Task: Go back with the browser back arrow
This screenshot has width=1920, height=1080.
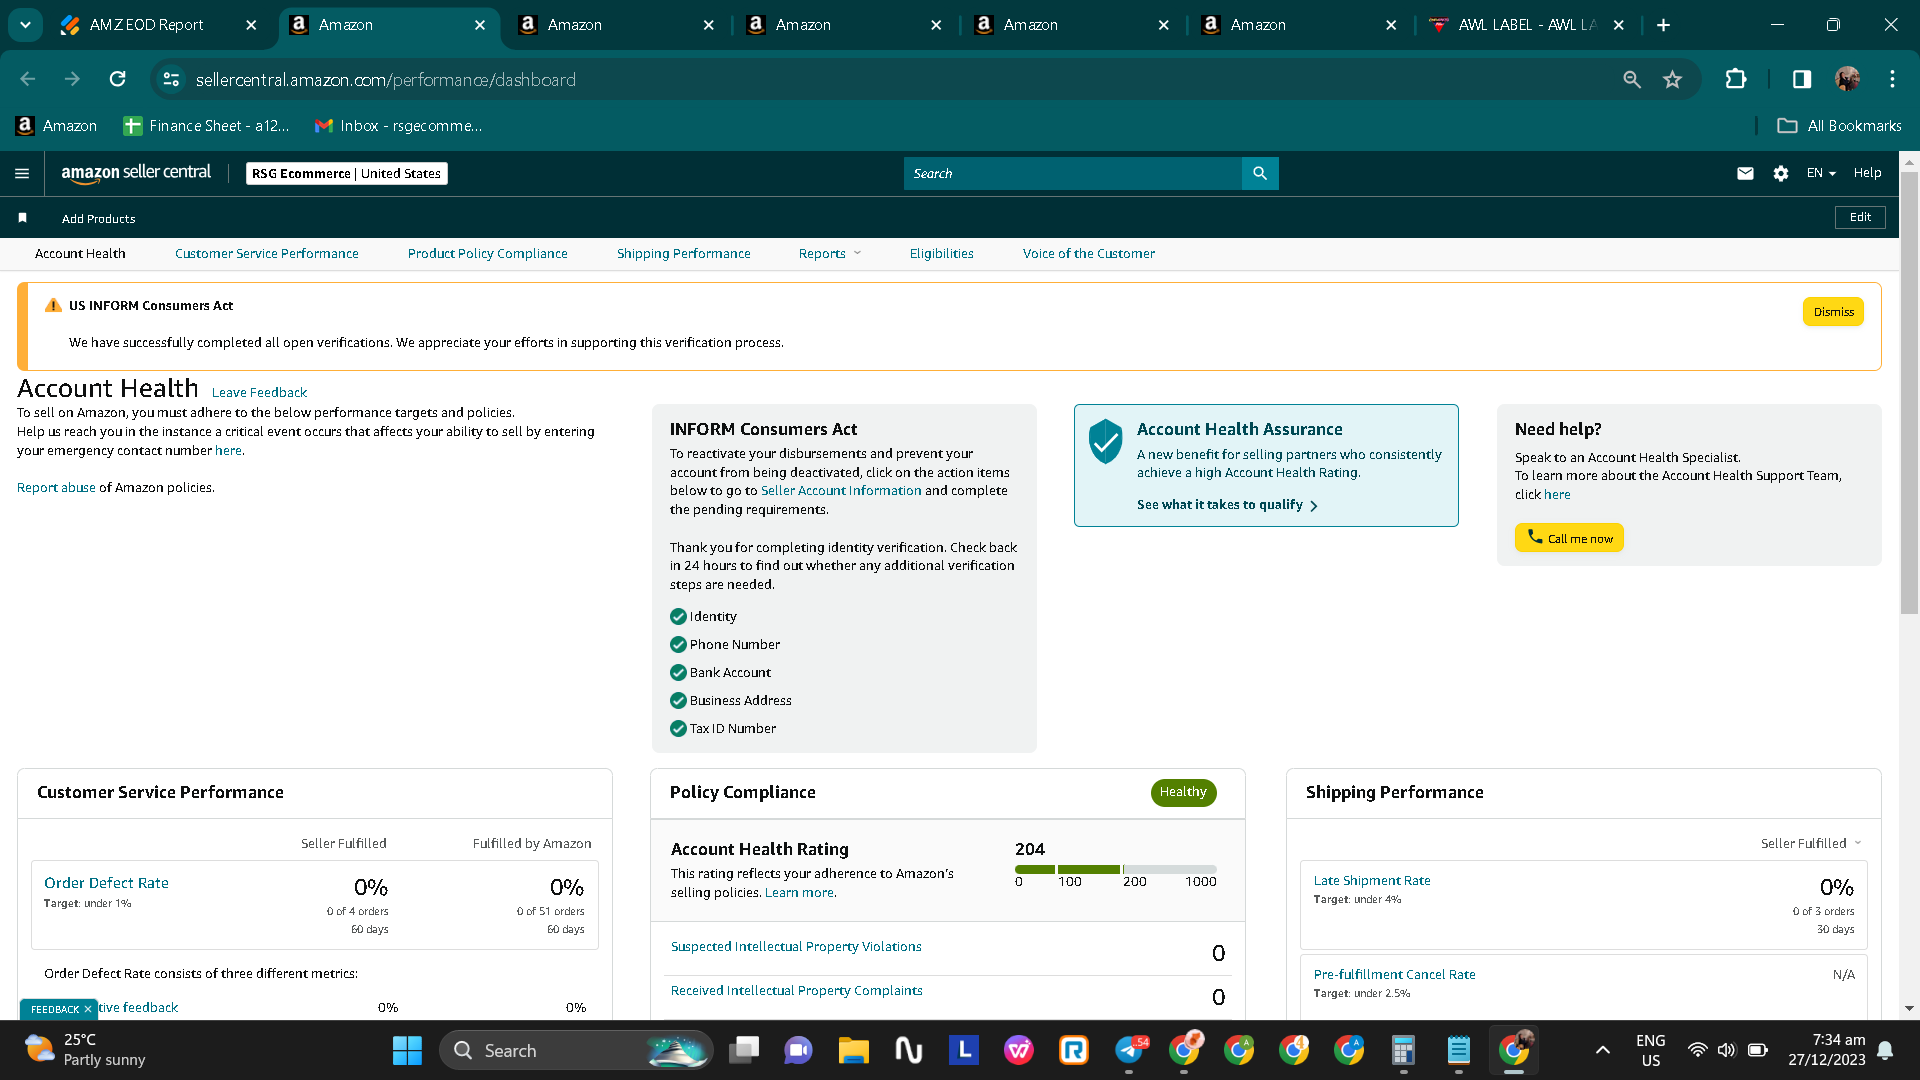Action: click(x=28, y=79)
